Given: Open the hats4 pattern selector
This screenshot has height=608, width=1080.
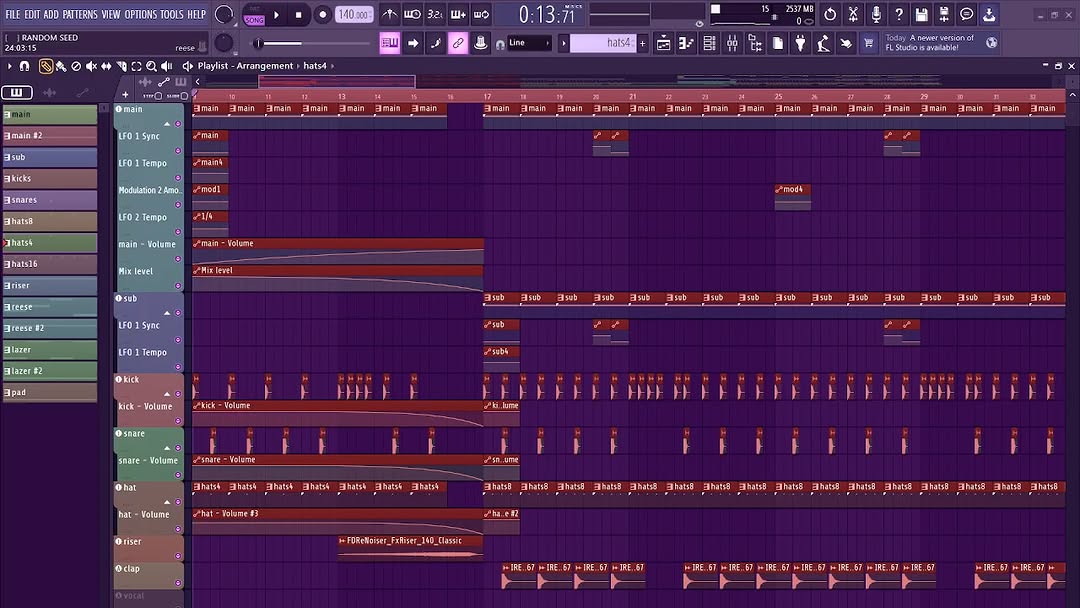Looking at the screenshot, I should pos(603,43).
